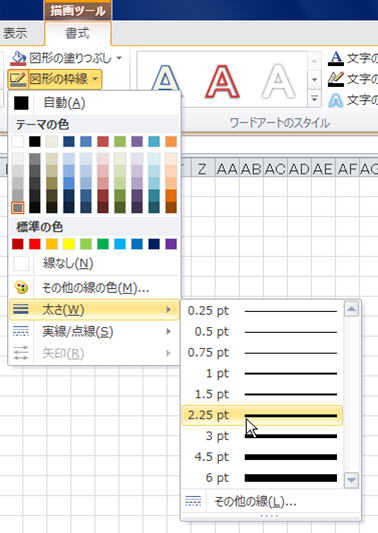Screen dimensions: 378x533
Task: Pick the 自動 black color swatch
Action: click(21, 103)
